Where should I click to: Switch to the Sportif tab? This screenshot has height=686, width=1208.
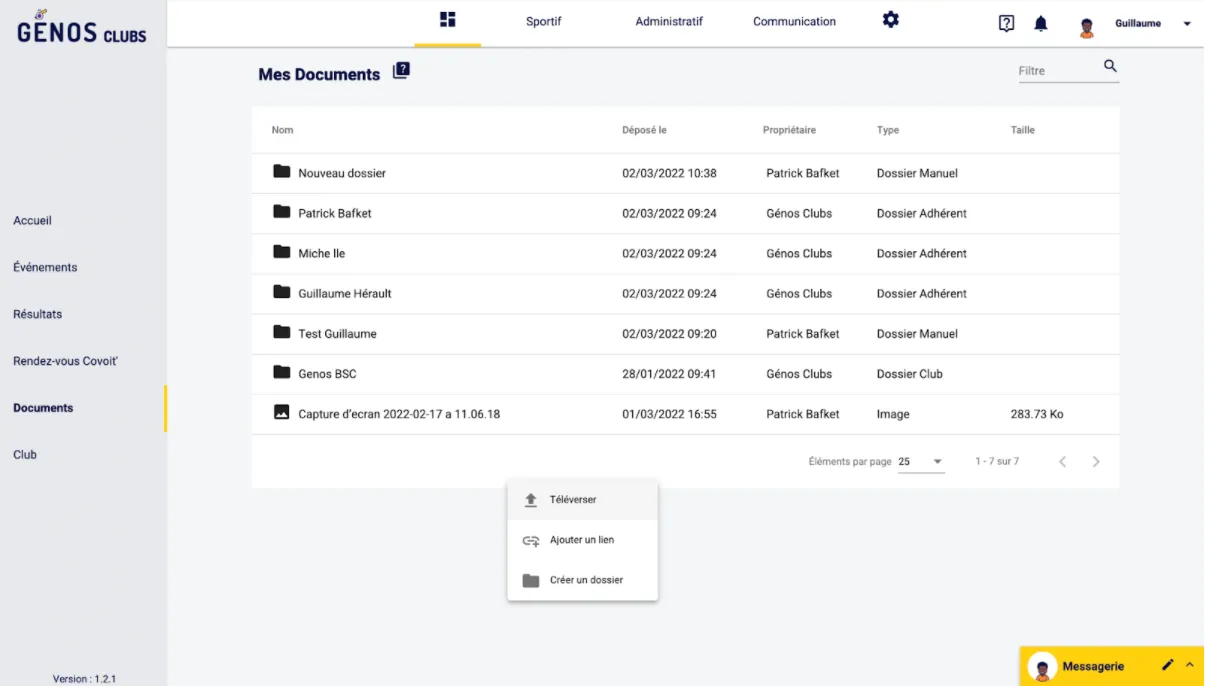[543, 22]
